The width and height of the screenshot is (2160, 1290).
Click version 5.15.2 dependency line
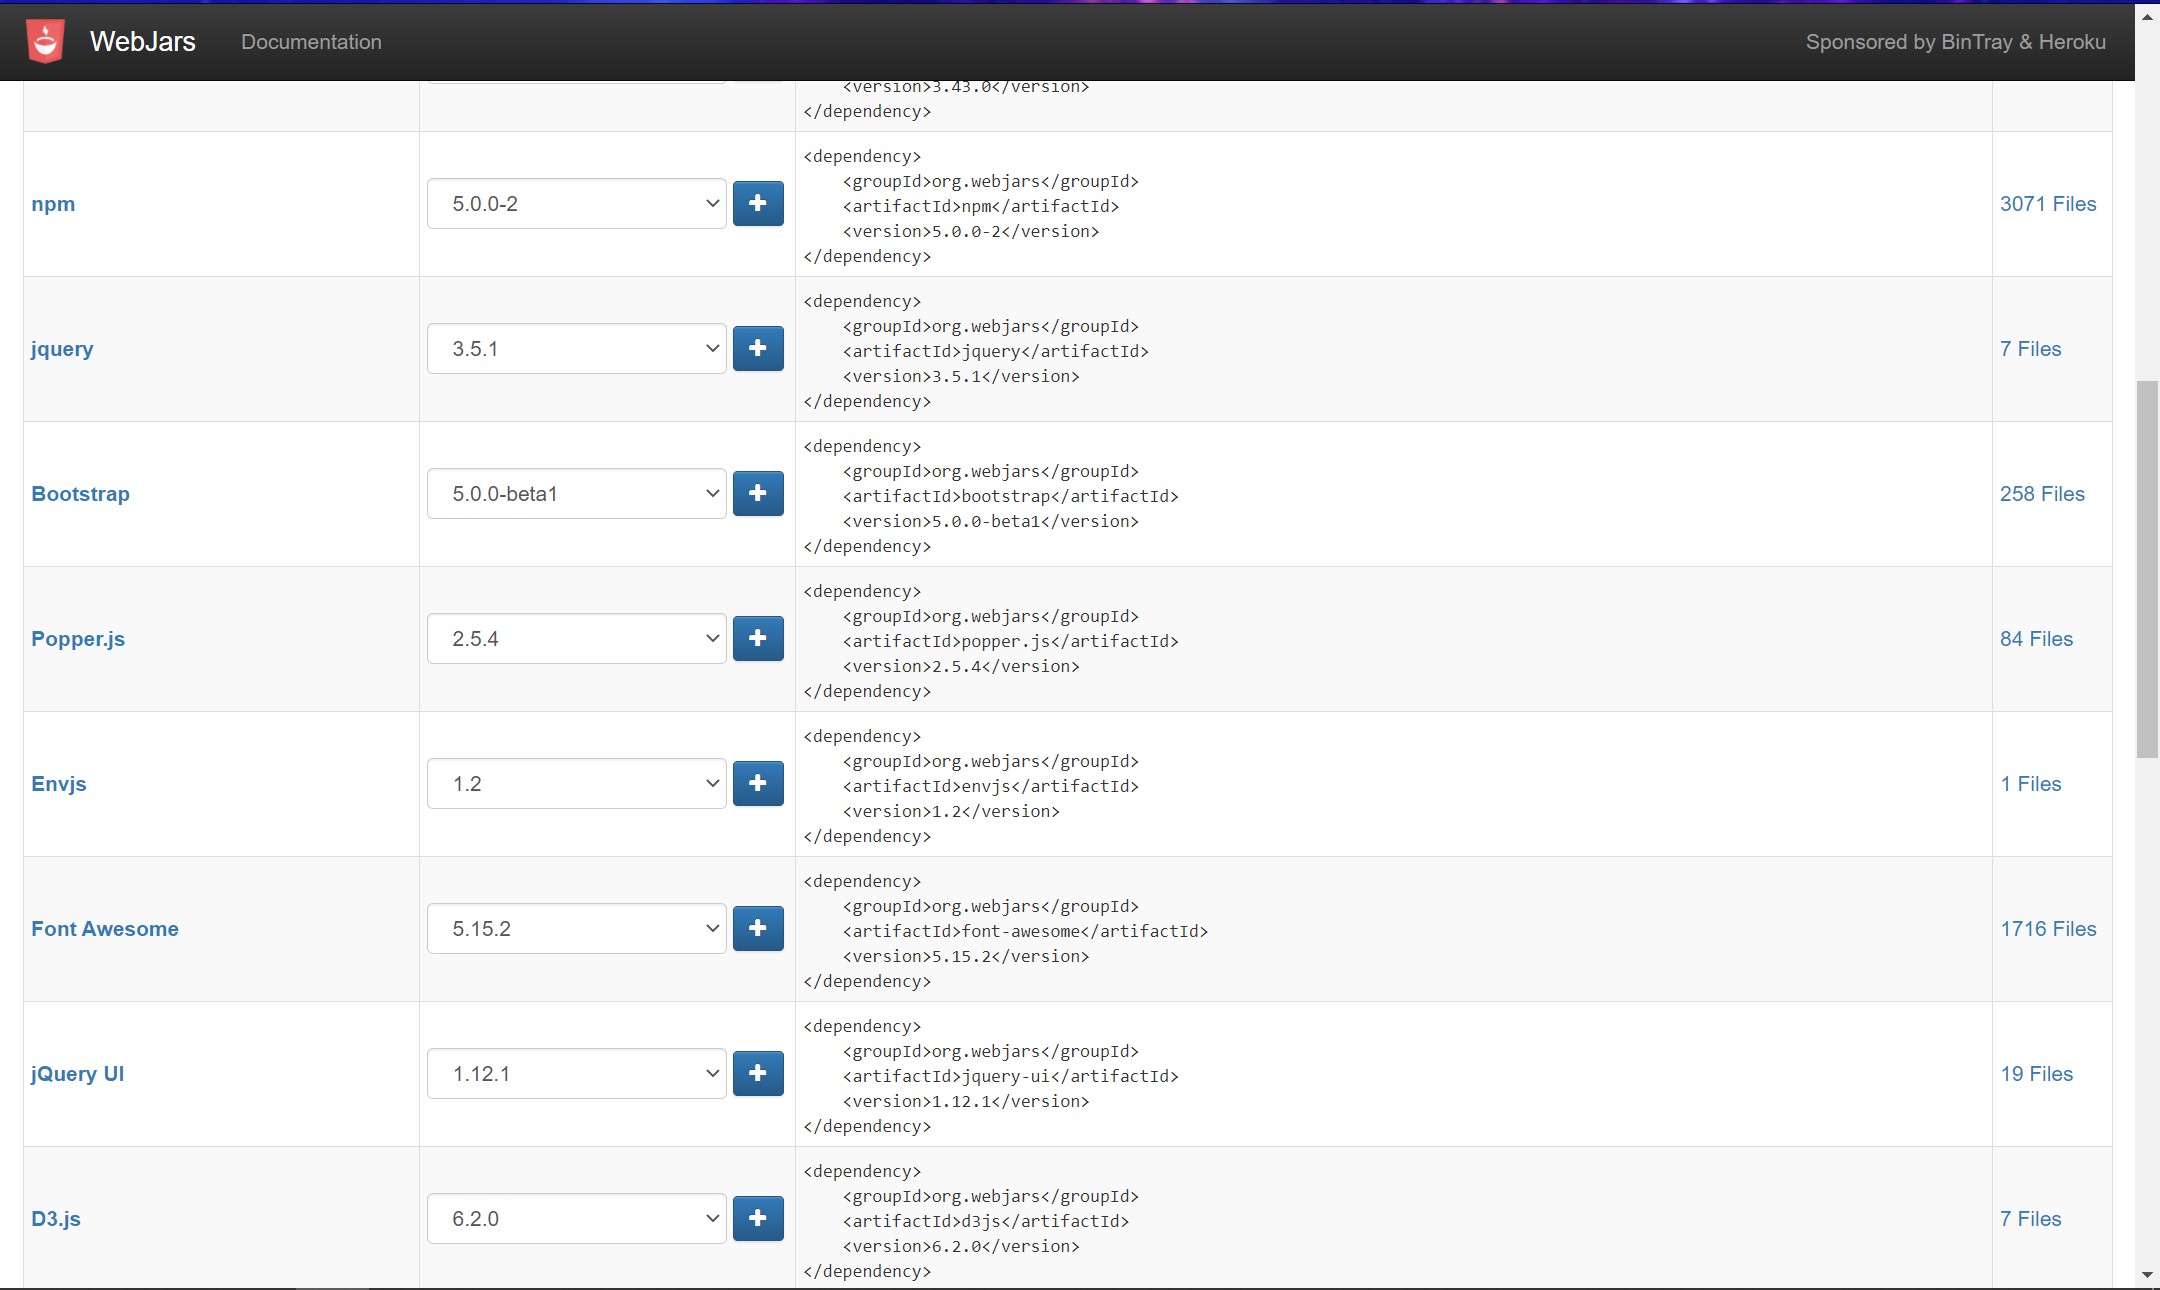(x=966, y=956)
